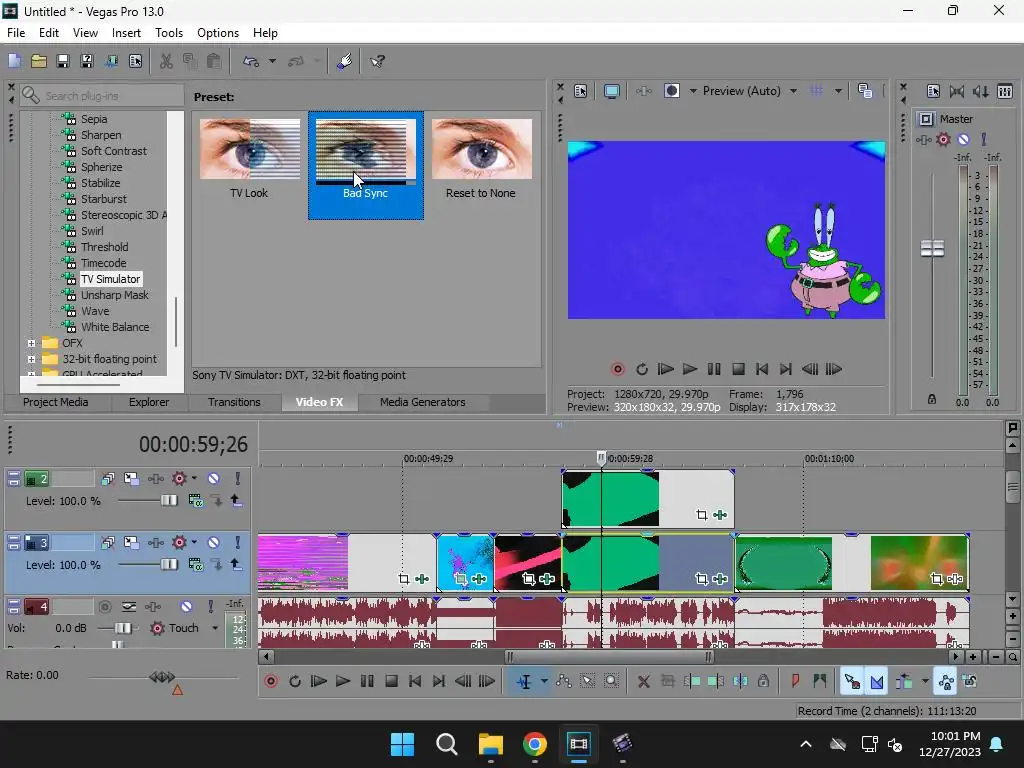Open a project with the folder icon
1024x768 pixels.
pyautogui.click(x=39, y=61)
